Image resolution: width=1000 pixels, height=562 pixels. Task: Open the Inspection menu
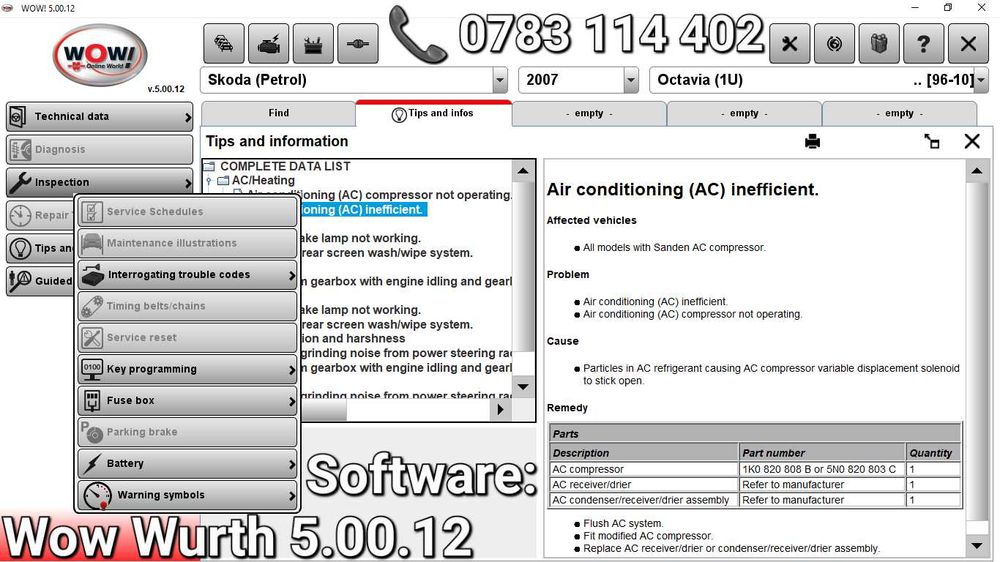pyautogui.click(x=99, y=182)
